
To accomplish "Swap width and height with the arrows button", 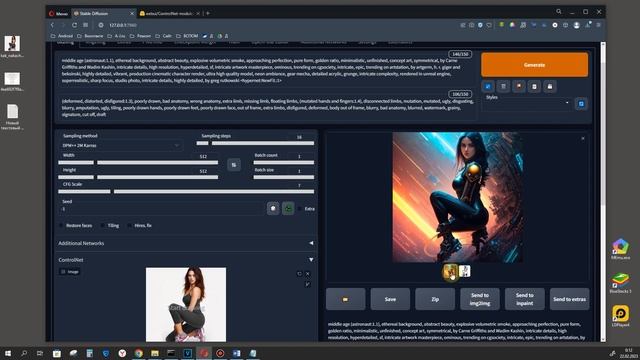I will coord(234,165).
